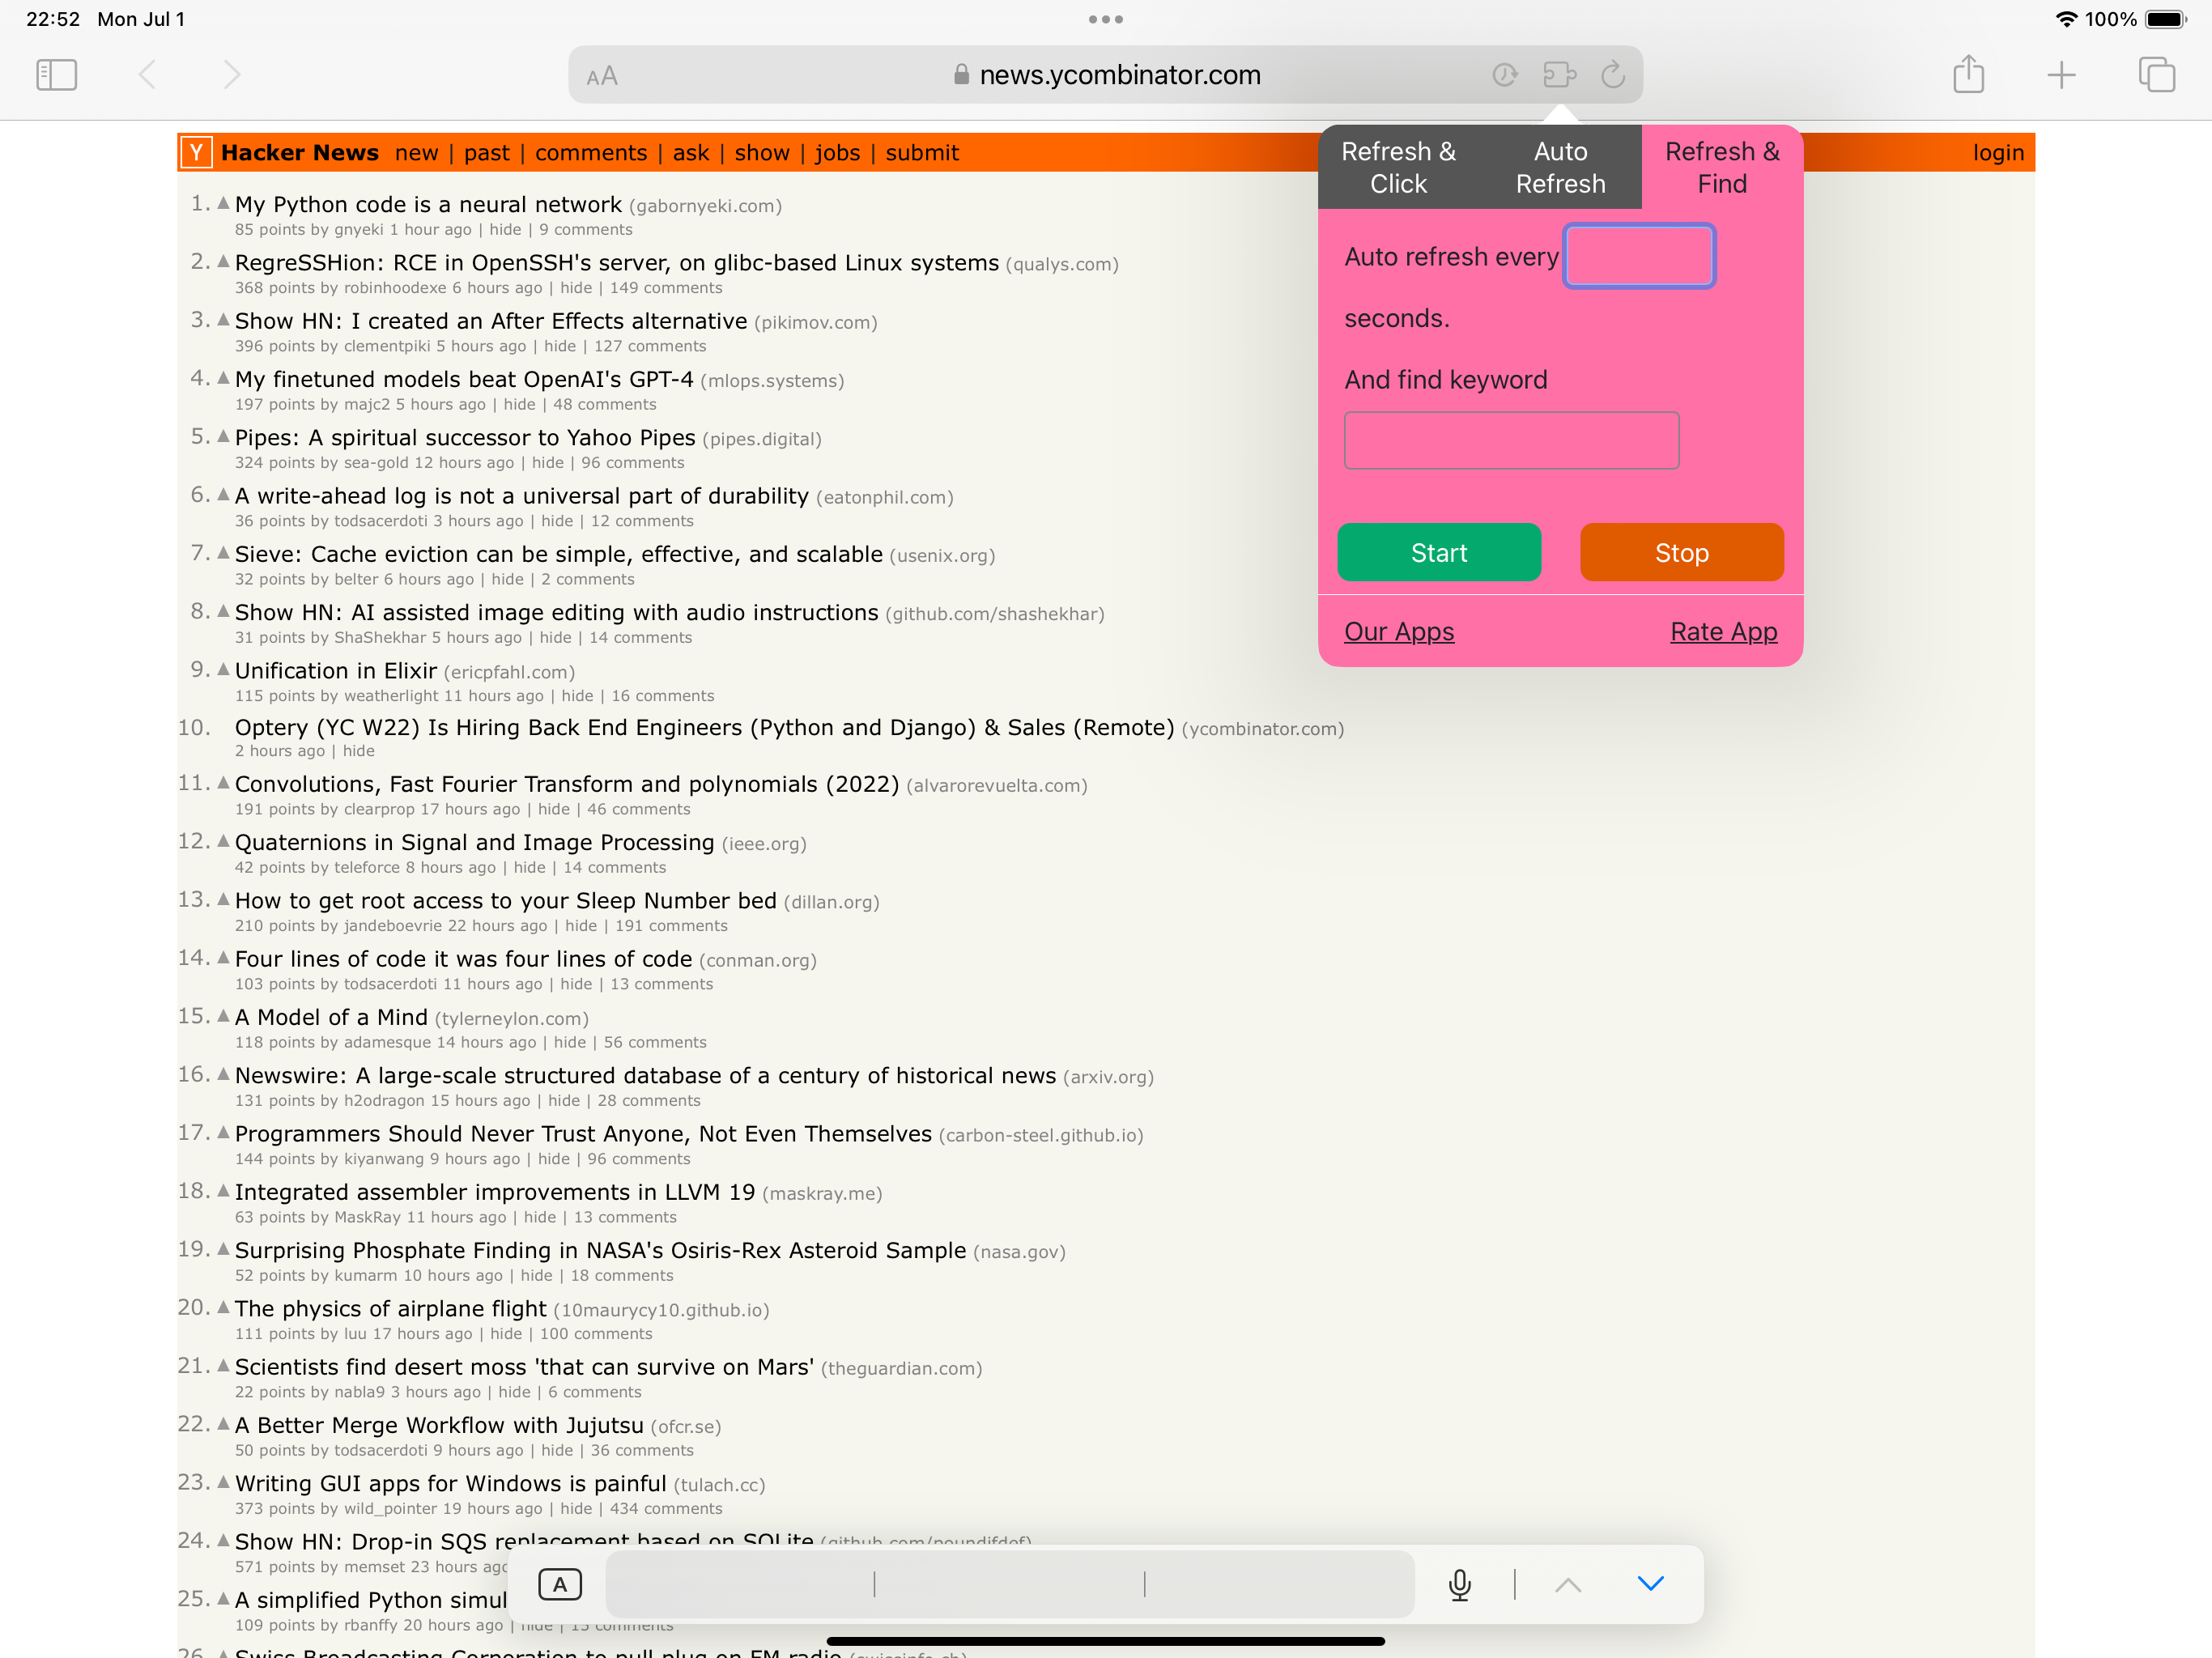
Task: Open 'Programmers Should Never Trust Anyone' story
Action: (x=584, y=1134)
